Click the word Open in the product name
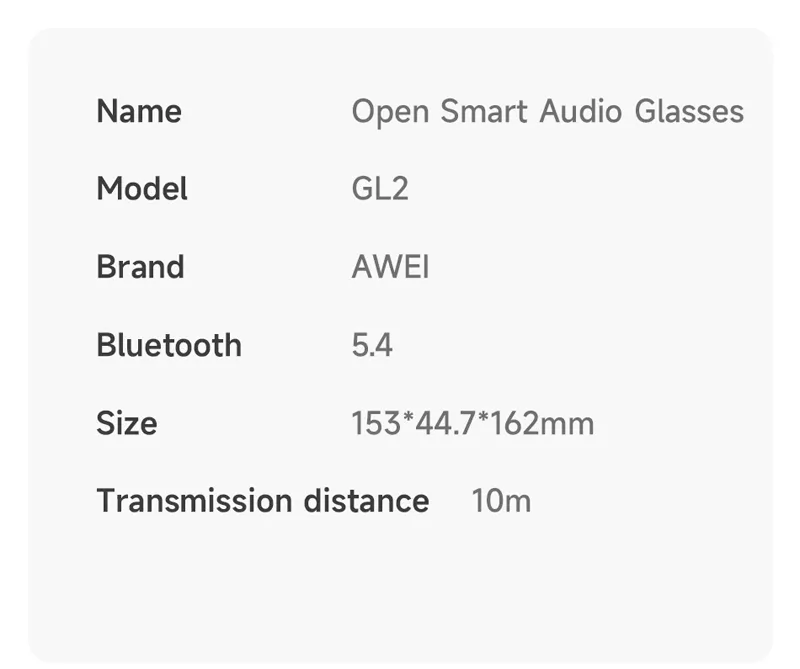This screenshot has width=800, height=669. point(390,112)
